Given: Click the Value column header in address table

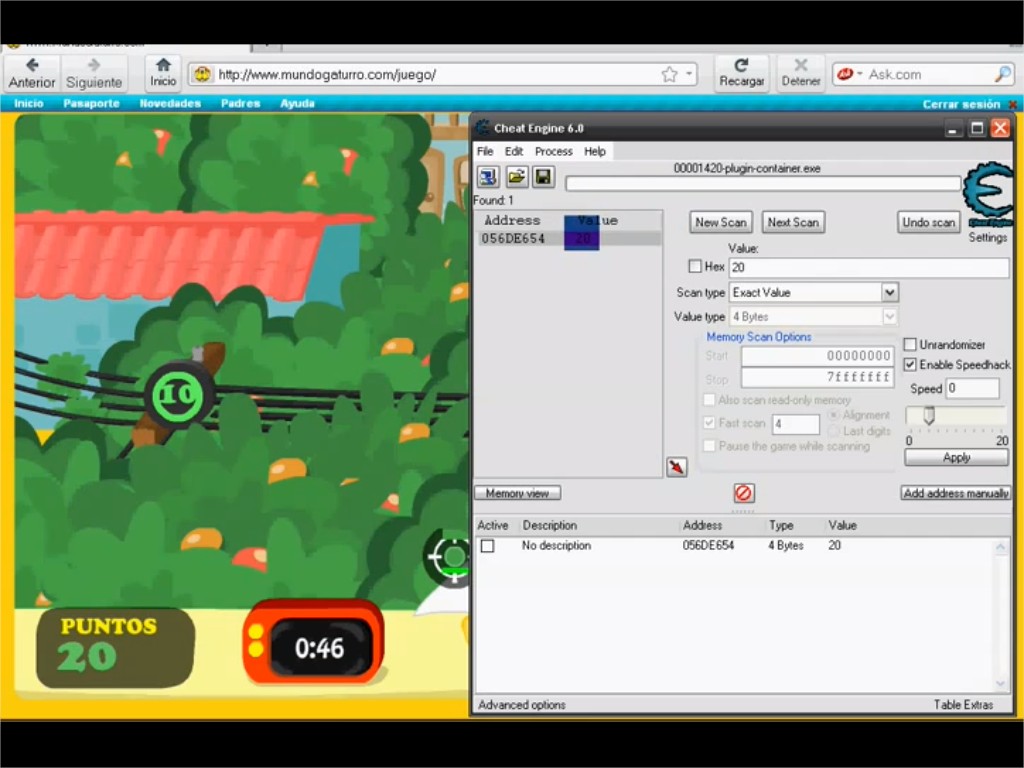Looking at the screenshot, I should pos(842,525).
